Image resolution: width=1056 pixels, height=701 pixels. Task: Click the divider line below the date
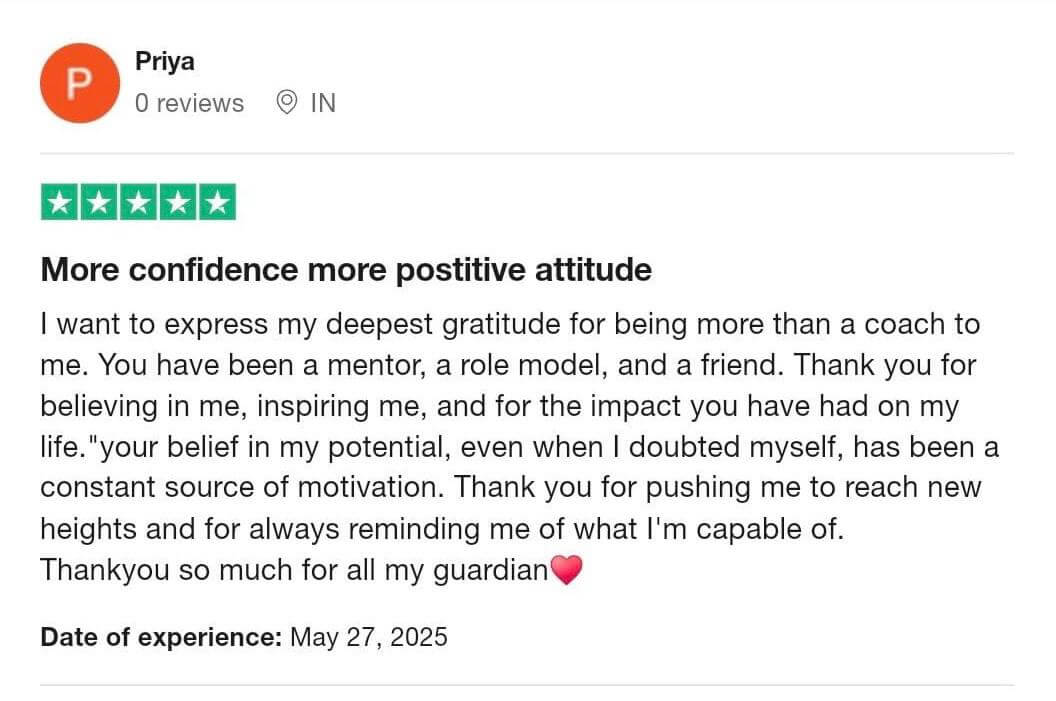[527, 686]
